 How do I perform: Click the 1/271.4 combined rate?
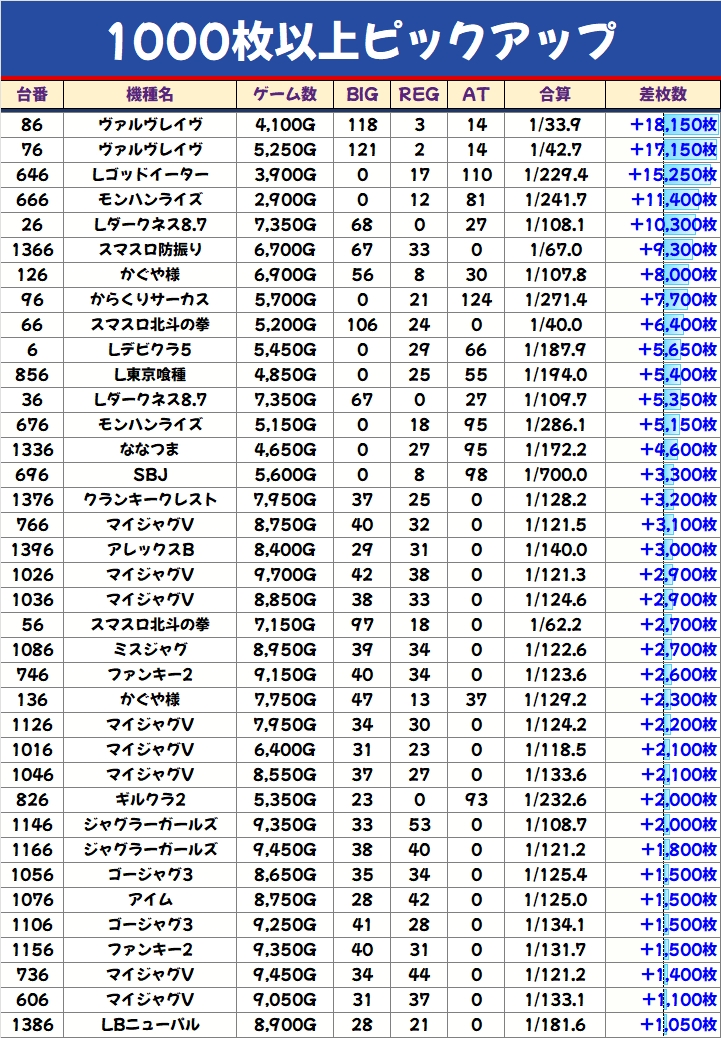click(x=555, y=300)
